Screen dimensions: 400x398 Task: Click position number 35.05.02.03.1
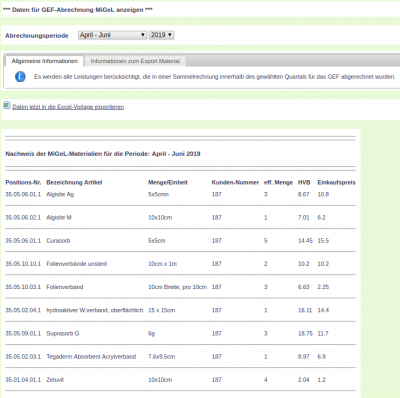23,357
